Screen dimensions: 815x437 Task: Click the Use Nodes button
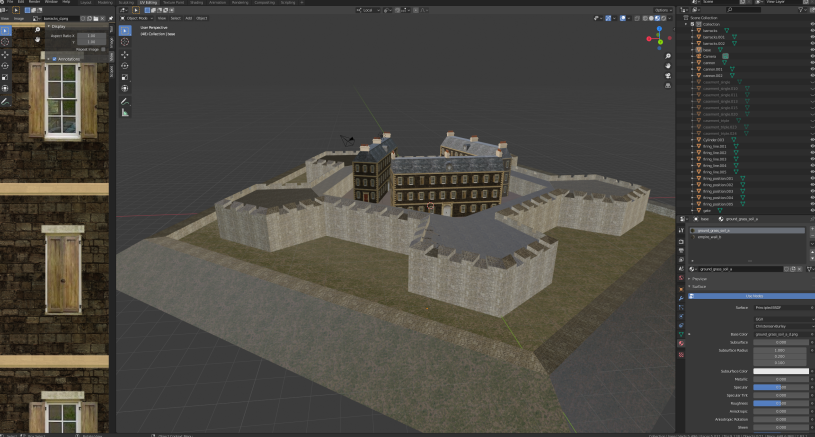point(752,296)
